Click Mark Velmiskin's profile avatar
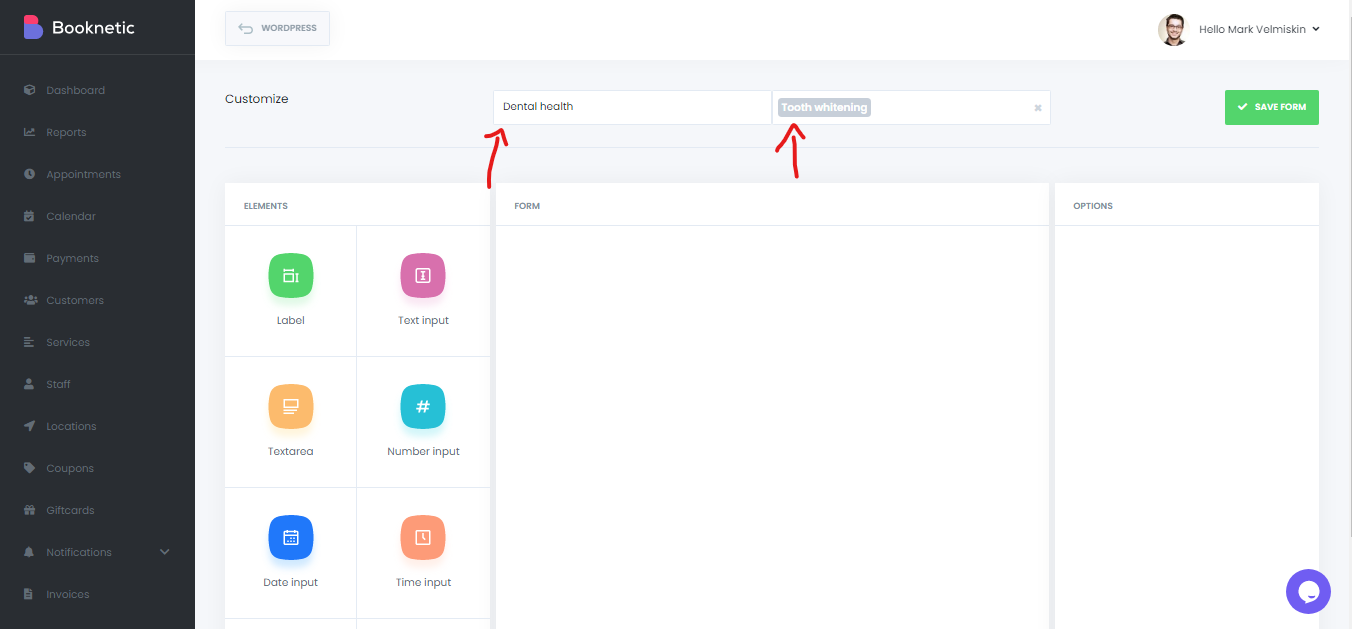 (1173, 29)
